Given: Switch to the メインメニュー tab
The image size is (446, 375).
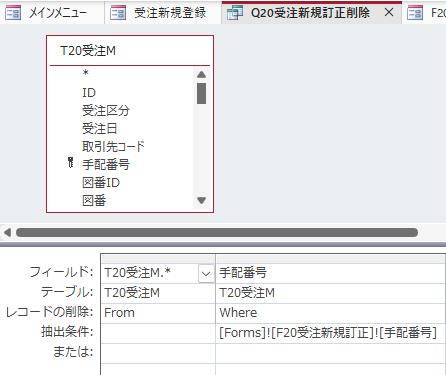Looking at the screenshot, I should 52,13.
